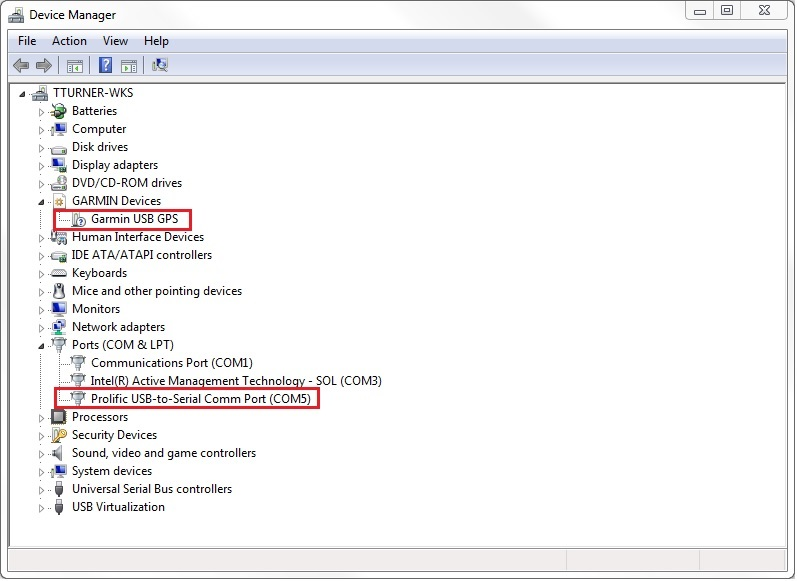Select the System devices label
This screenshot has width=797, height=581.
[x=112, y=471]
